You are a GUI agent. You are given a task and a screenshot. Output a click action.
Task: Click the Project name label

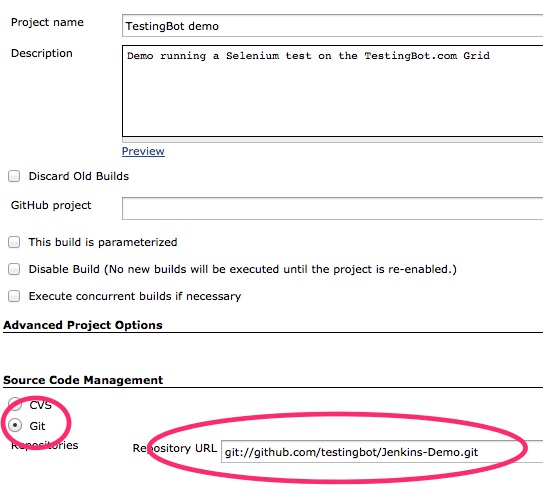pos(47,22)
